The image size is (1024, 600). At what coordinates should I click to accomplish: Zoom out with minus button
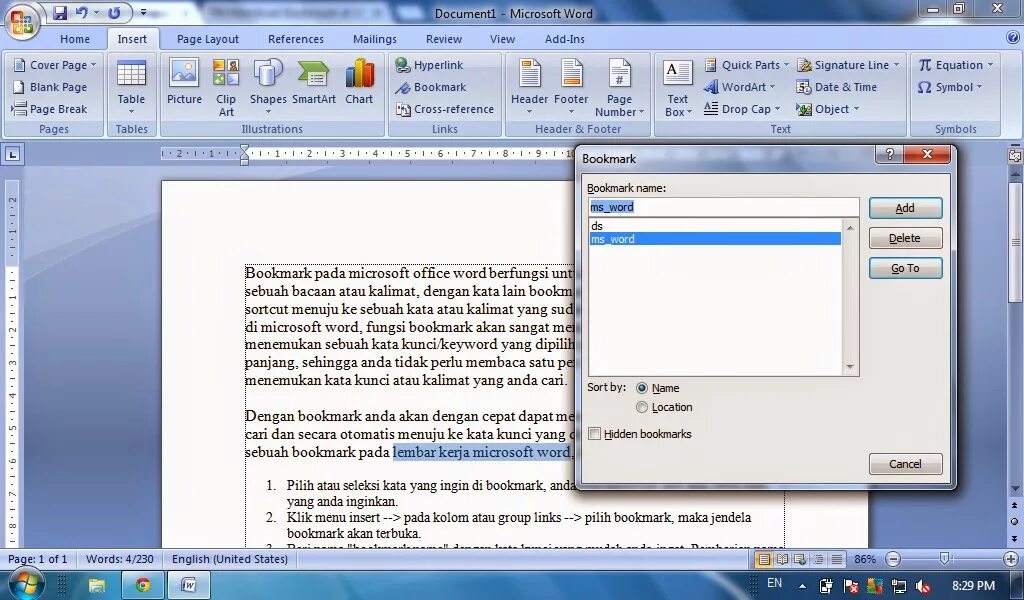click(x=893, y=559)
